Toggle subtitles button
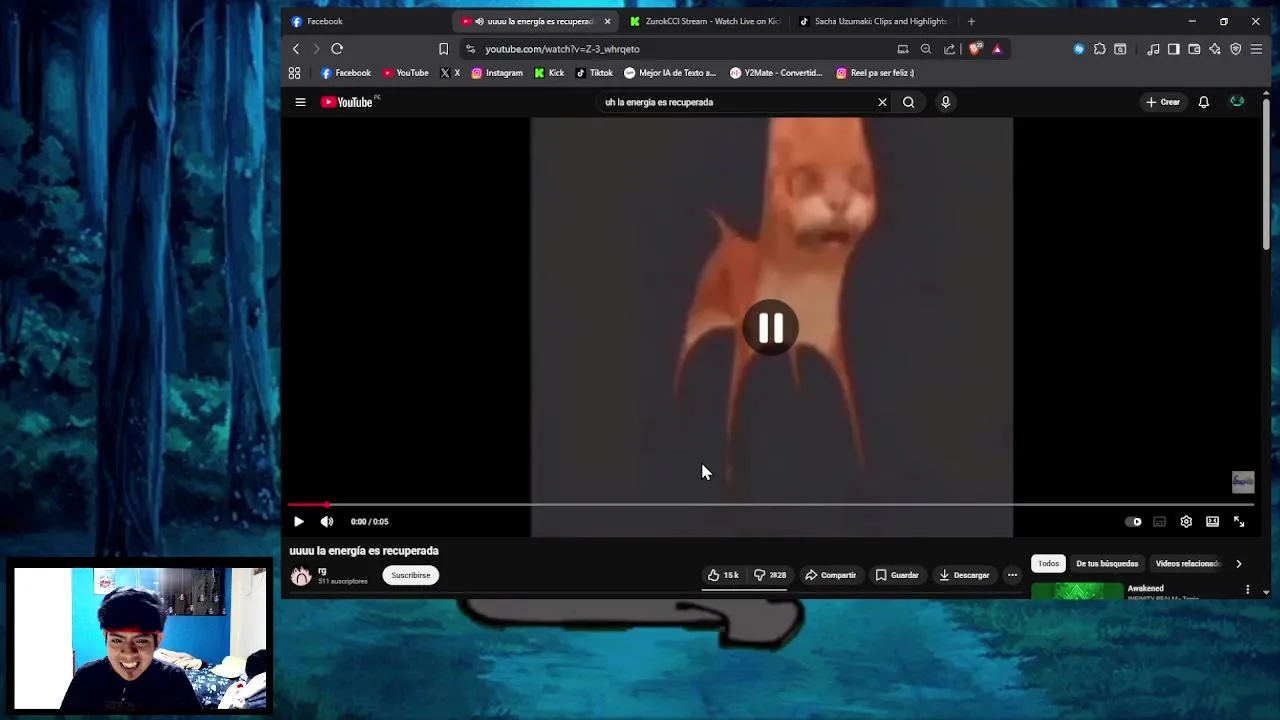This screenshot has height=720, width=1280. [1160, 521]
